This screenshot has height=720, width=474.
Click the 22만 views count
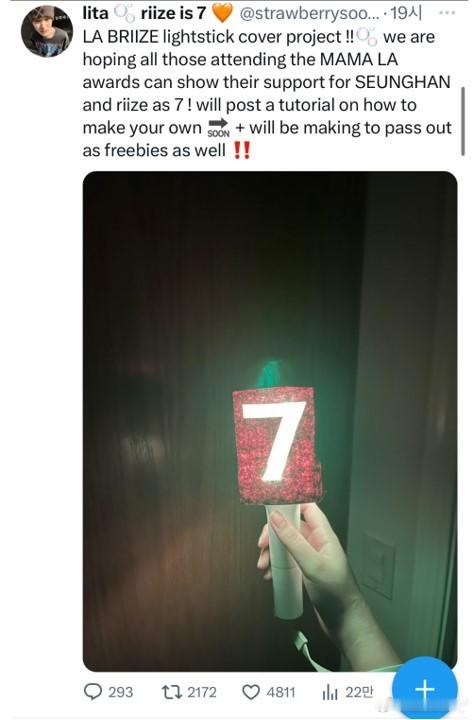359,692
